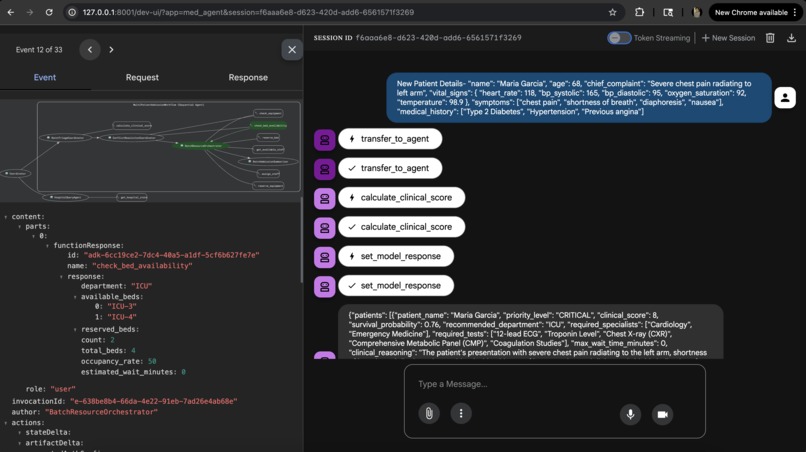The height and width of the screenshot is (452, 806).
Task: Switch to the Event tab
Action: pyautogui.click(x=45, y=77)
